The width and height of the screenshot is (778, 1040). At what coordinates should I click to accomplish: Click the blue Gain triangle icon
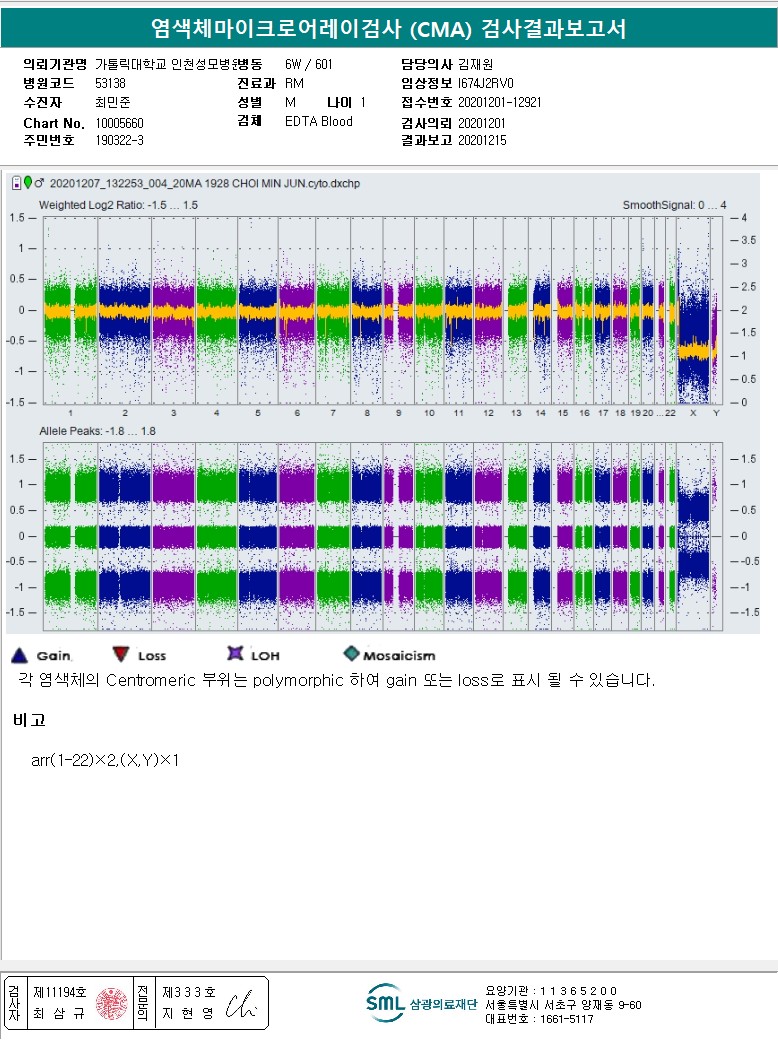pos(19,655)
